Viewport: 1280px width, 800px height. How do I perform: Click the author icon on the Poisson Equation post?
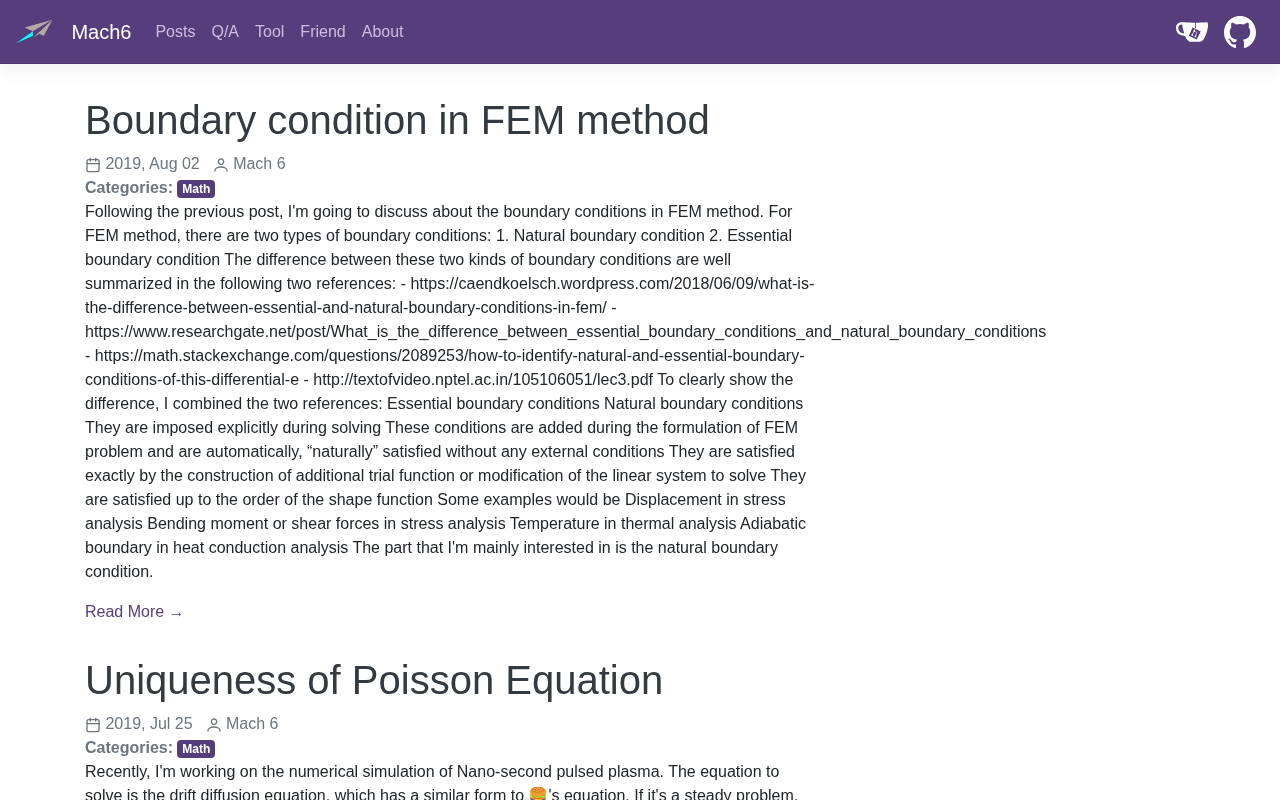214,725
